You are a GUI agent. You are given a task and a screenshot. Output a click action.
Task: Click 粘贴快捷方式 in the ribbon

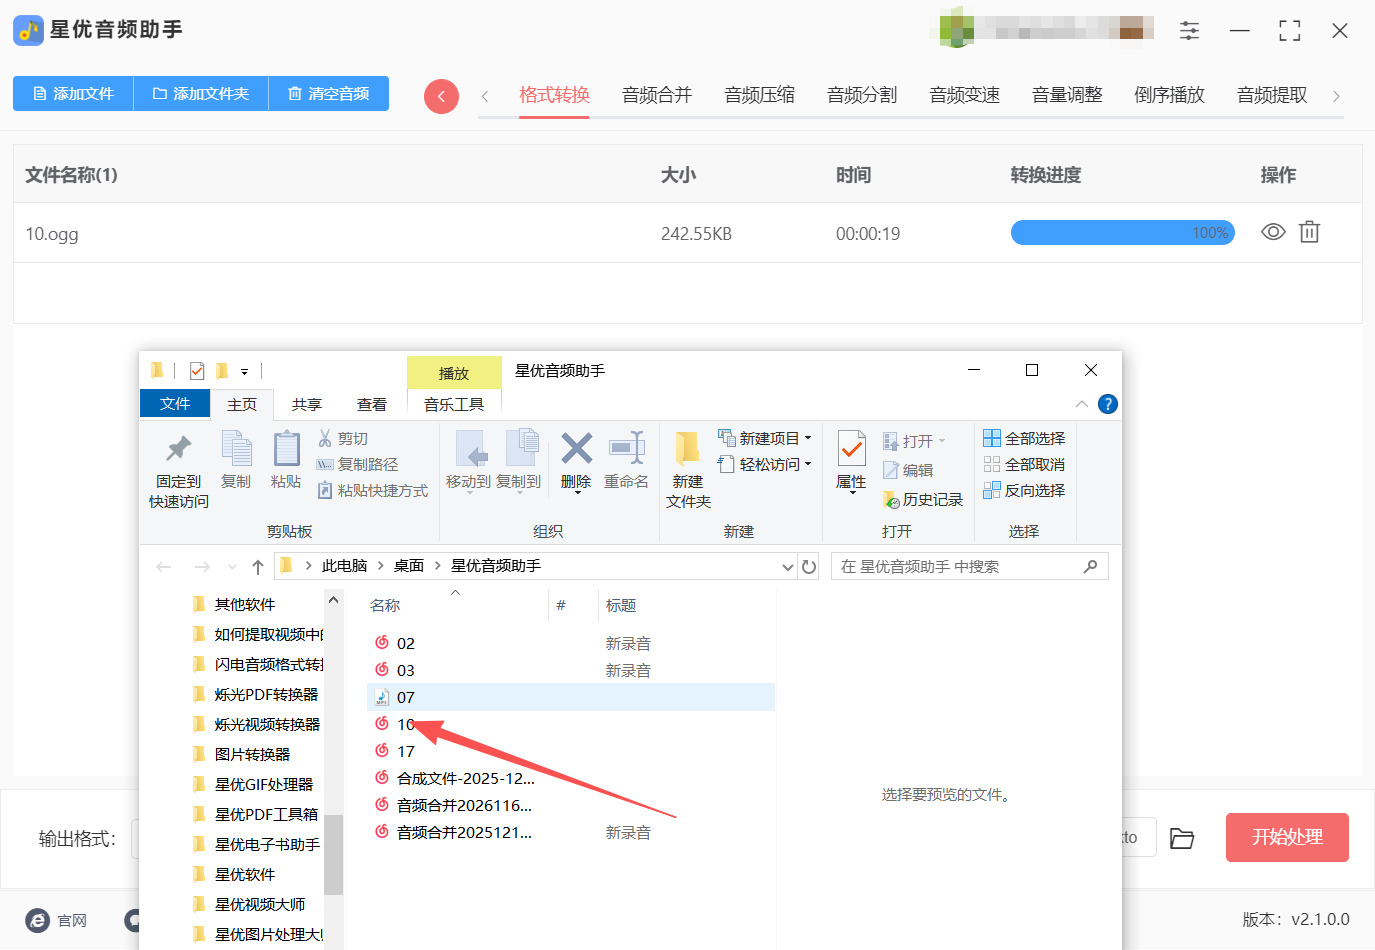(x=372, y=490)
